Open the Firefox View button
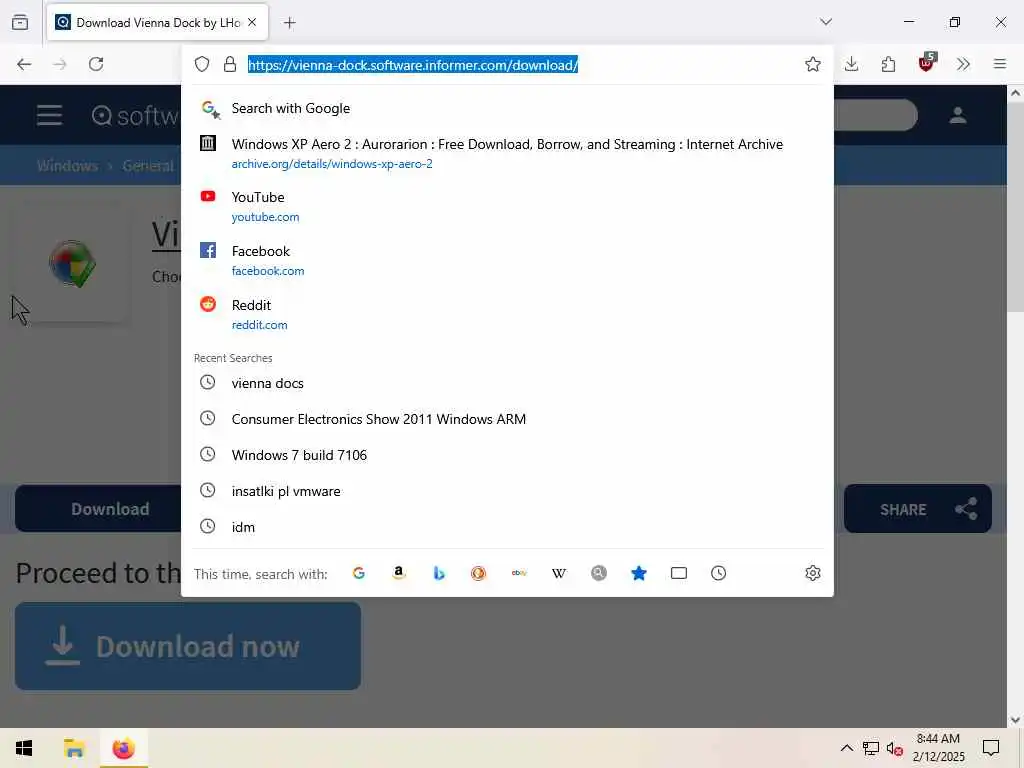Viewport: 1024px width, 768px height. (20, 22)
